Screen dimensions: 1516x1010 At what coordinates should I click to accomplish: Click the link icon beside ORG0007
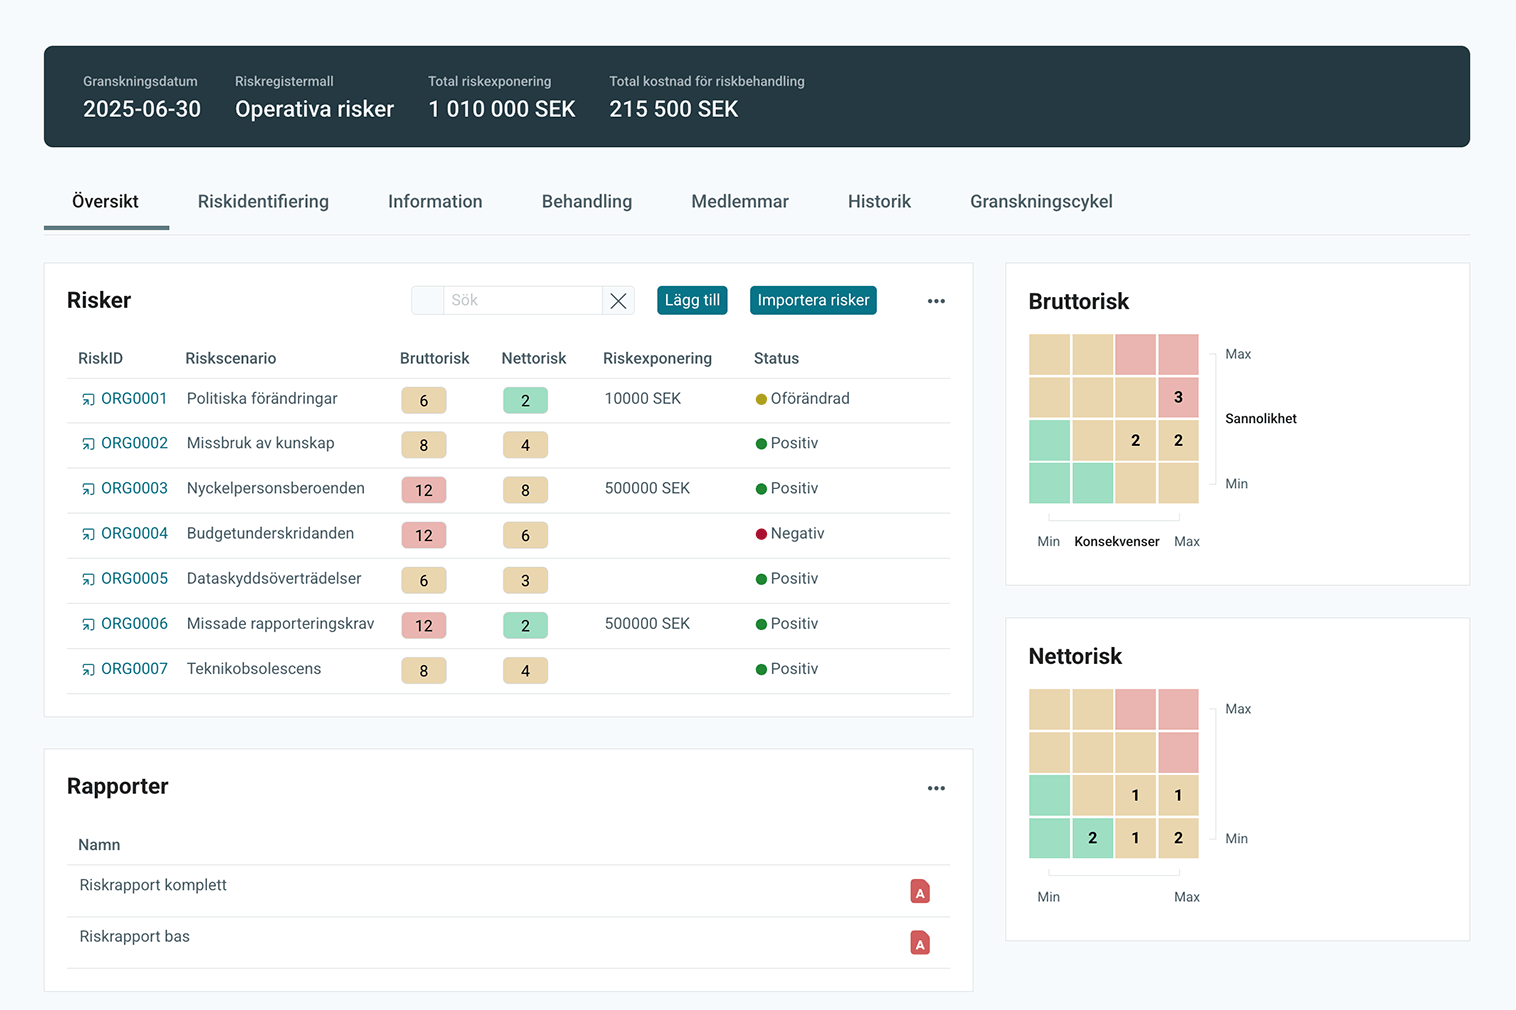point(88,670)
